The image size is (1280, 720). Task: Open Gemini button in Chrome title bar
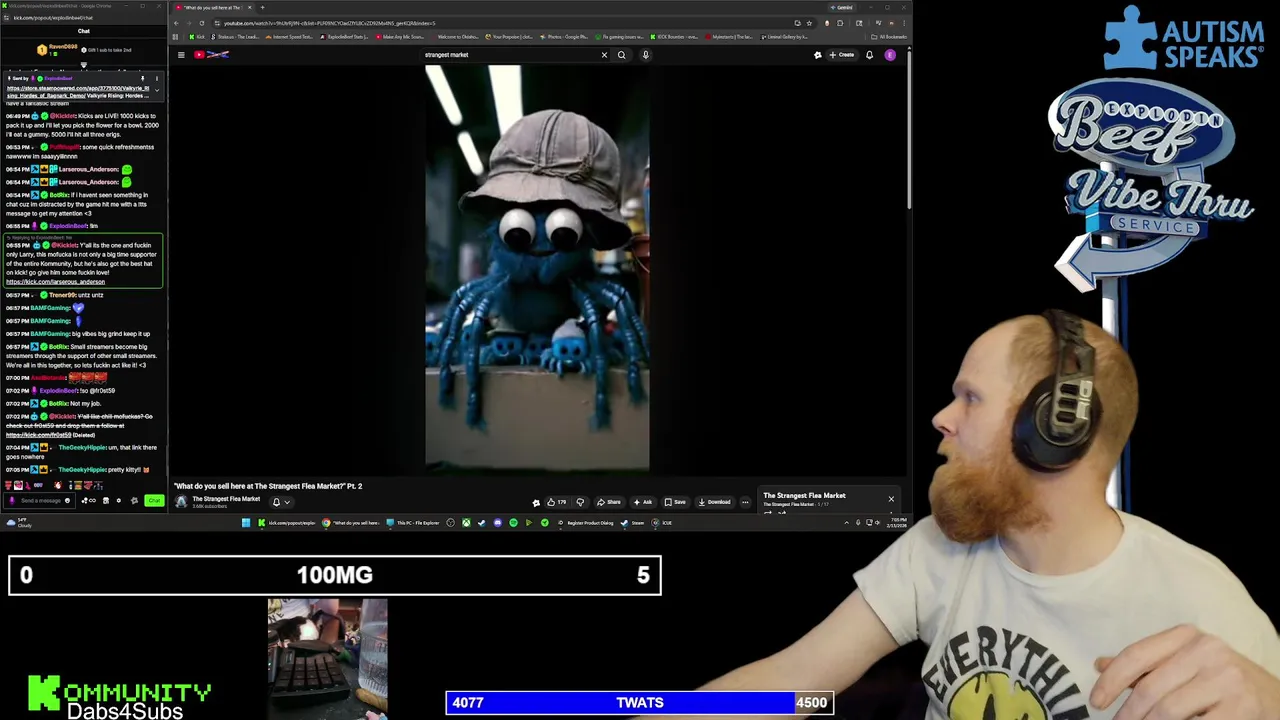844,7
